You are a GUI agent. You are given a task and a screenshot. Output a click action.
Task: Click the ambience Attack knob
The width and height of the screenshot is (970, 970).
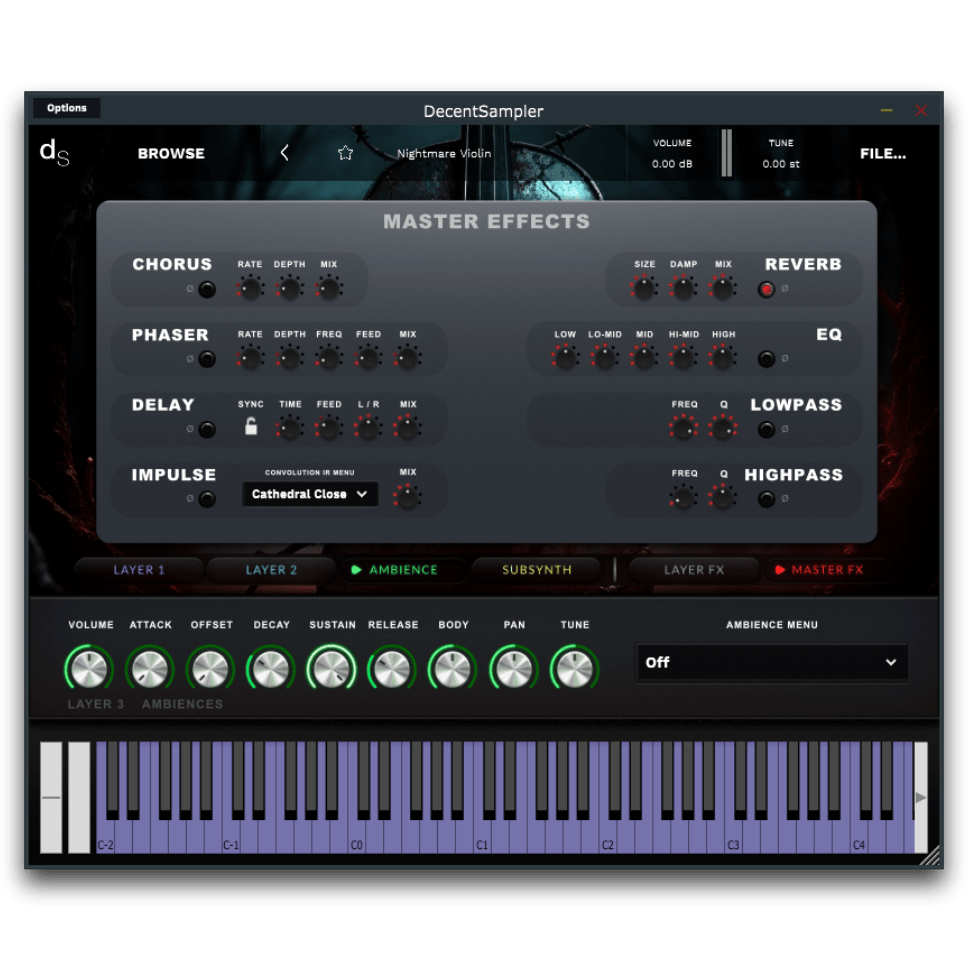point(150,668)
